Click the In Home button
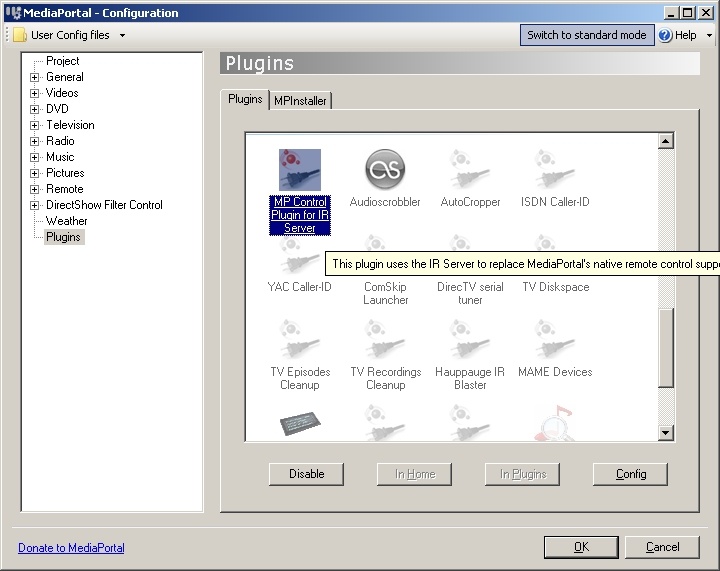Viewport: 720px width, 571px height. tap(414, 474)
